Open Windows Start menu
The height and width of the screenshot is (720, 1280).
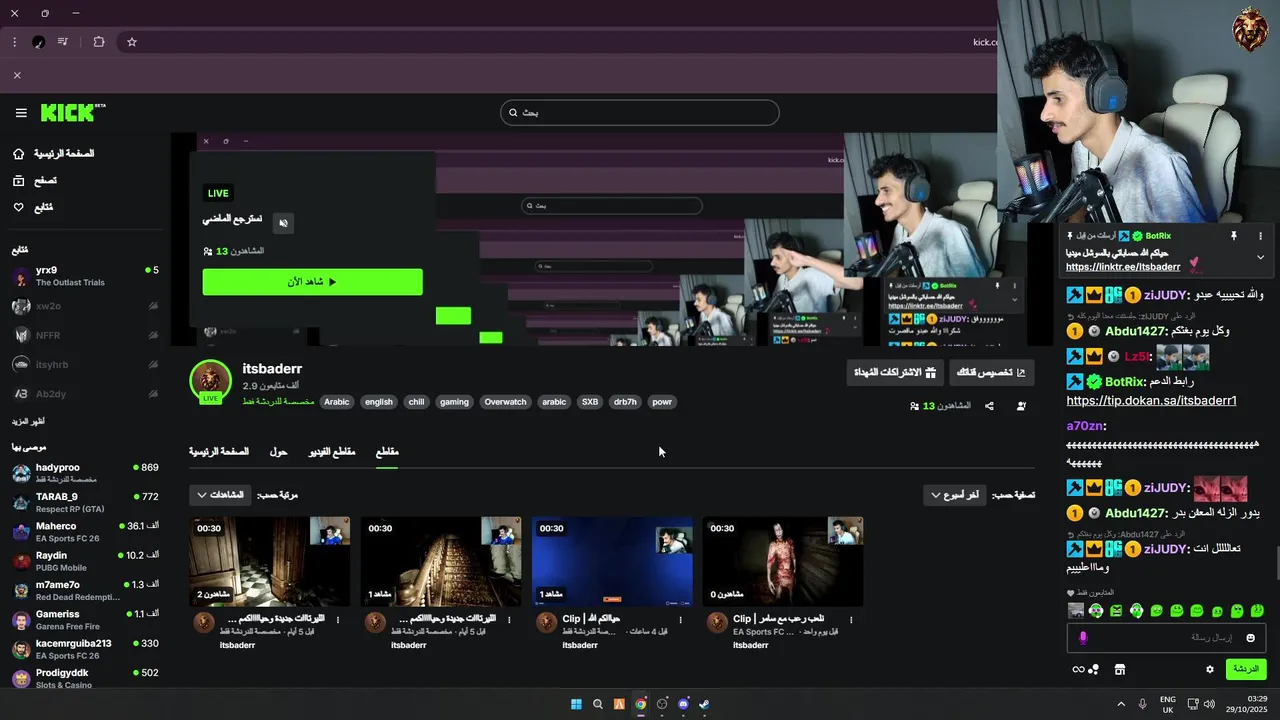(x=576, y=704)
